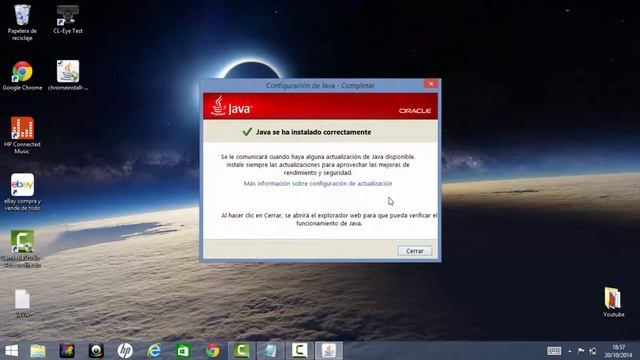This screenshot has width=640, height=360.
Task: Switch to the blue window taskbar item
Action: pos(270,351)
